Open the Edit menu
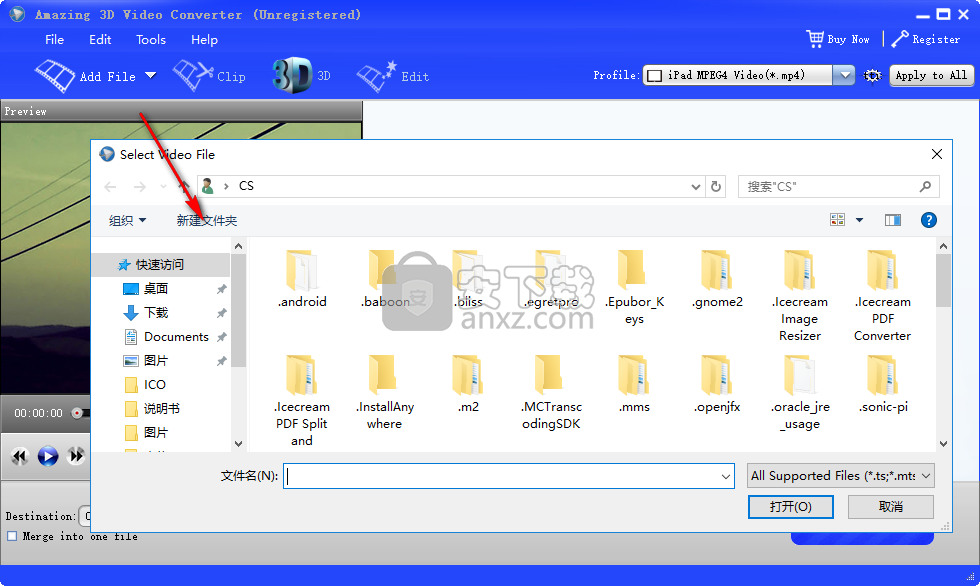980x586 pixels. click(x=100, y=39)
